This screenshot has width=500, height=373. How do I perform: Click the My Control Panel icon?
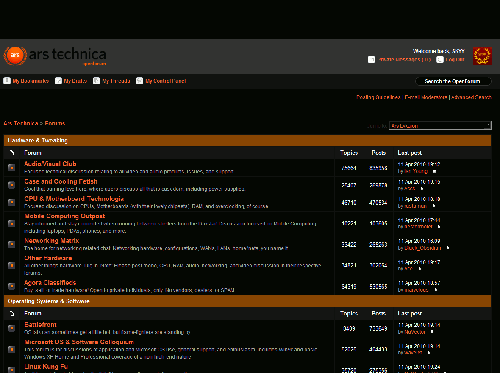tap(139, 81)
